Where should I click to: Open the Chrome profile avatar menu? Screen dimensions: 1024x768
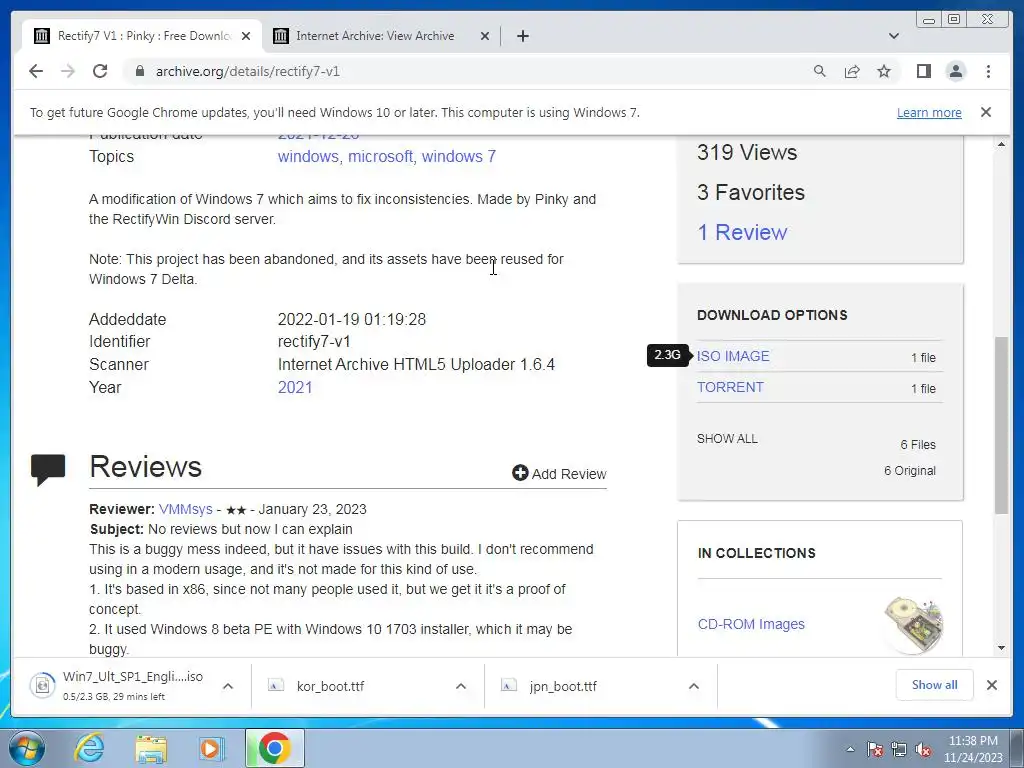point(956,71)
